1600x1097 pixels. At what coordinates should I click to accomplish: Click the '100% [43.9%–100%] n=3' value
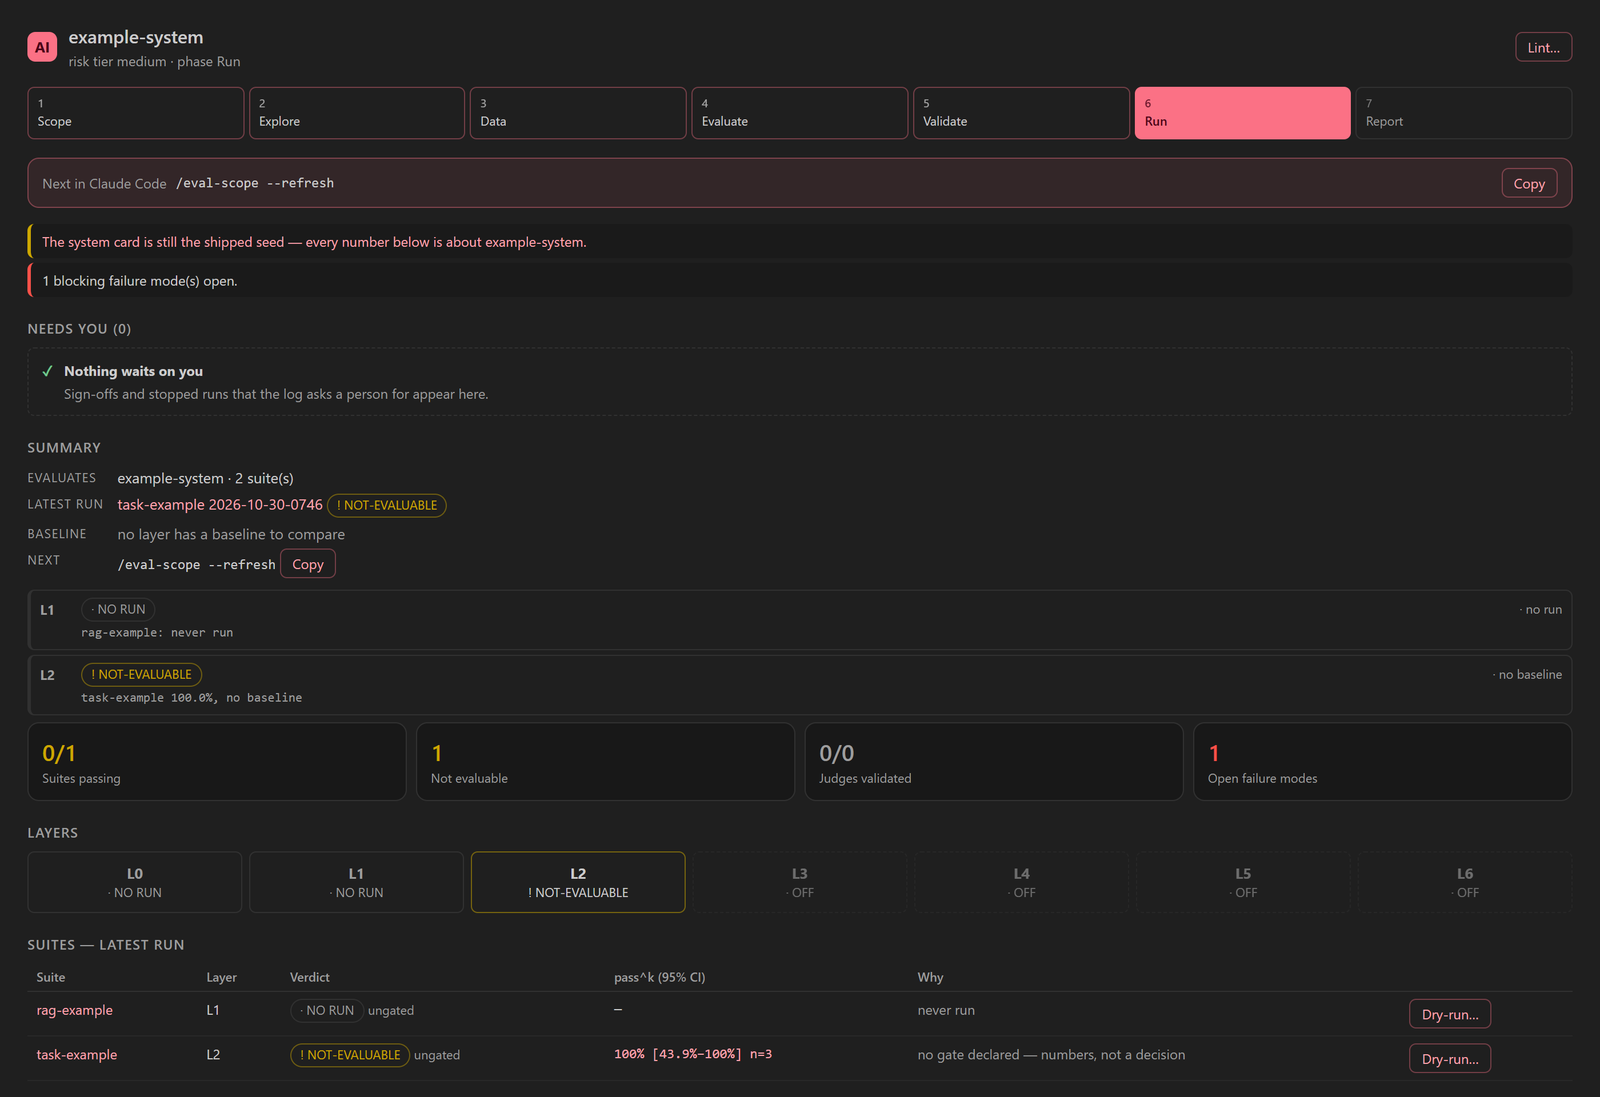pyautogui.click(x=693, y=1054)
